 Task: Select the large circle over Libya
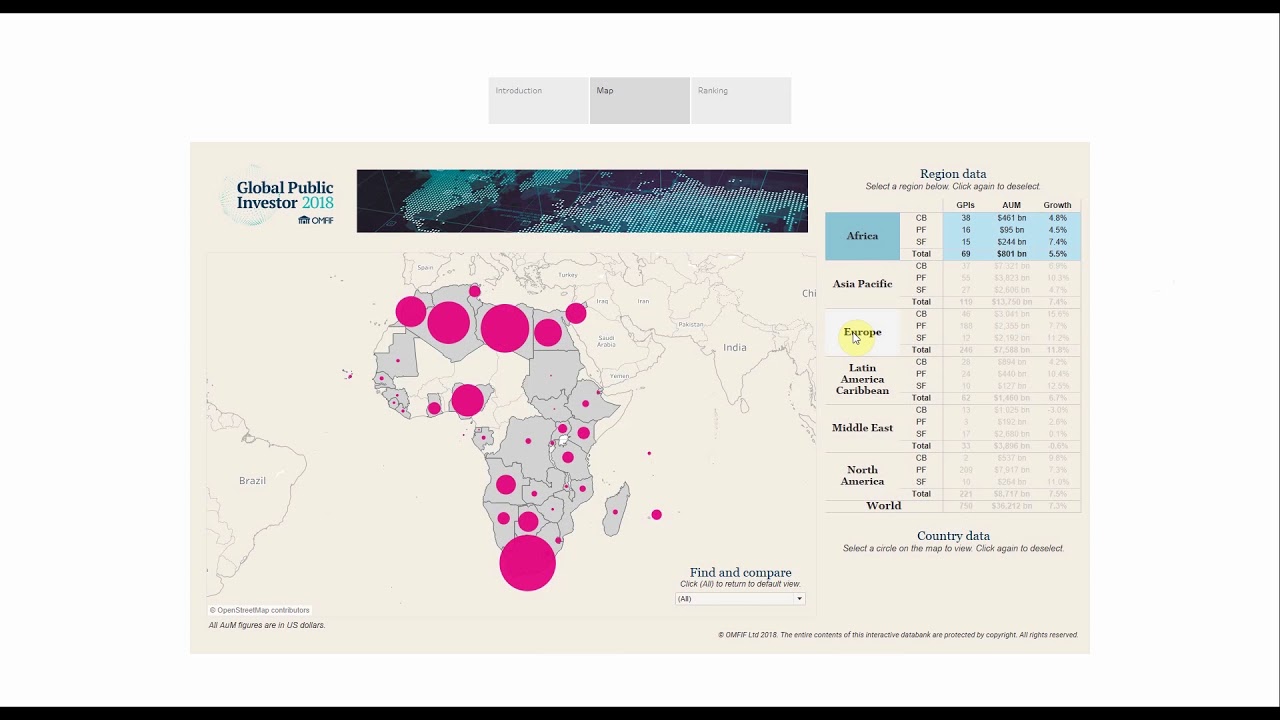pyautogui.click(x=504, y=328)
